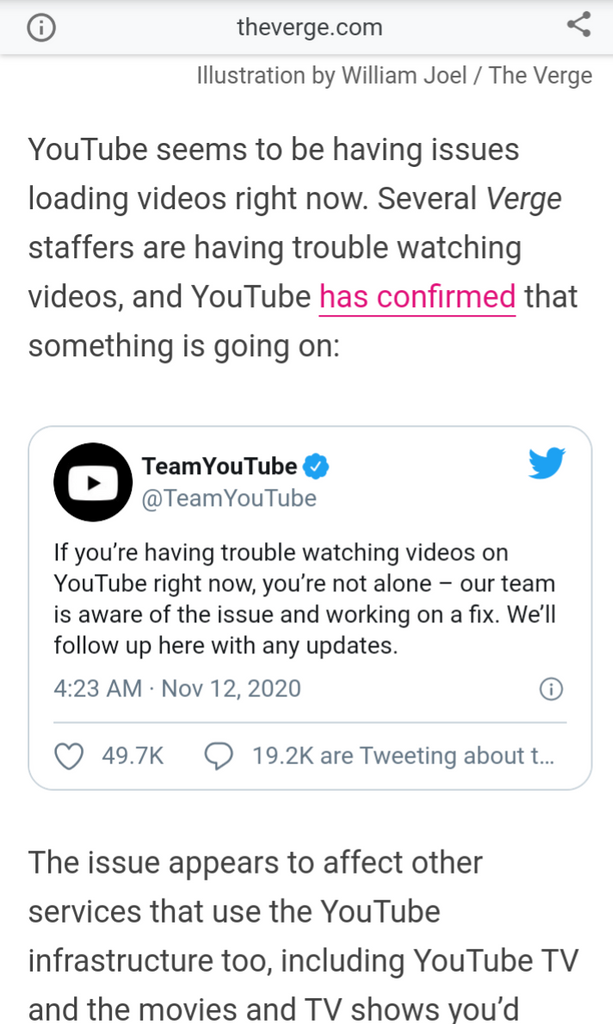
Task: Click the William Joel illustration credit
Action: point(395,76)
